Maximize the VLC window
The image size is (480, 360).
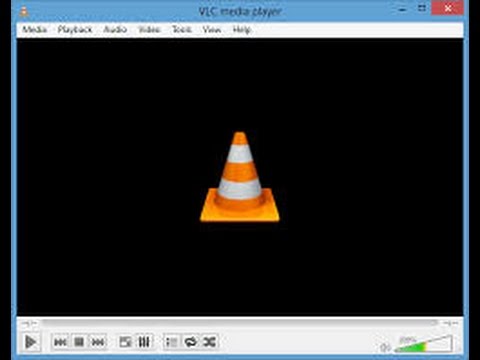(x=422, y=9)
